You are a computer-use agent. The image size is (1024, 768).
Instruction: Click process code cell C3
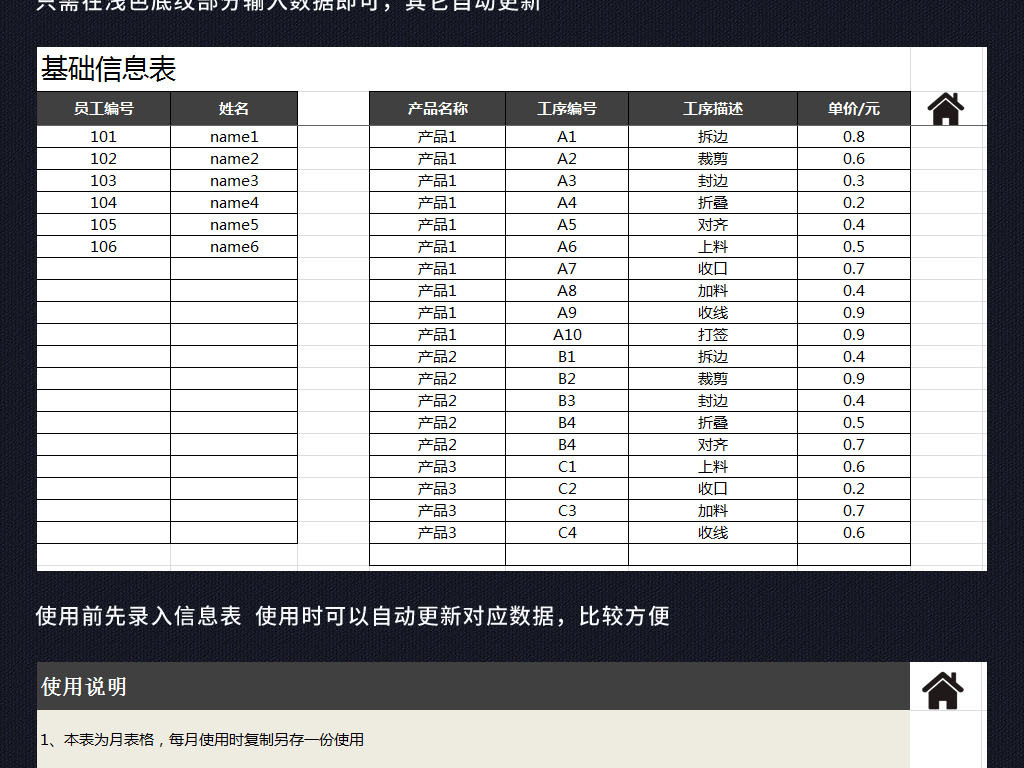567,511
